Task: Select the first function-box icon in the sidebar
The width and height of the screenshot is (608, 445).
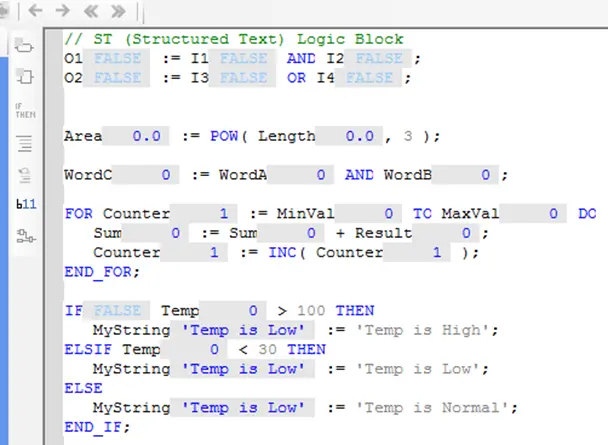Action: (24, 46)
